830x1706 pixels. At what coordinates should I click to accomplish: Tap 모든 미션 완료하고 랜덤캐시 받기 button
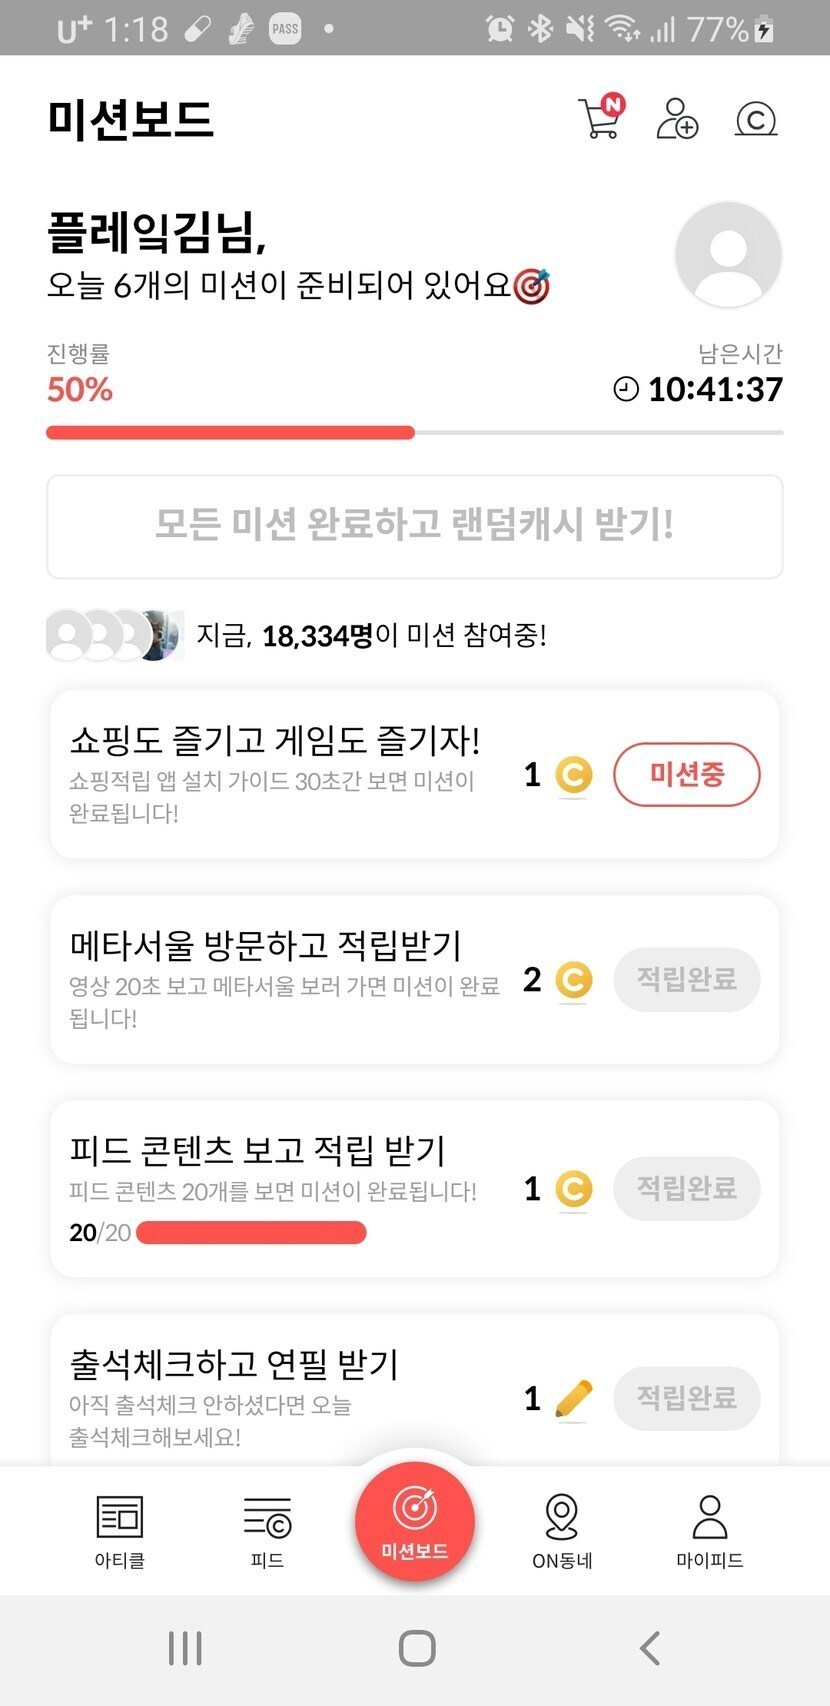[415, 526]
